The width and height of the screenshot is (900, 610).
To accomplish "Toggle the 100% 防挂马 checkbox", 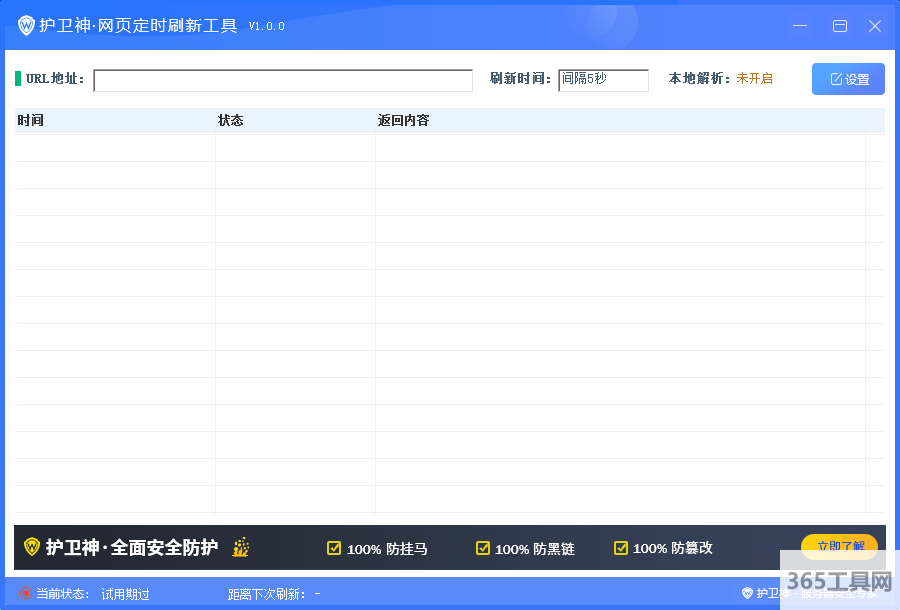I will click(334, 548).
